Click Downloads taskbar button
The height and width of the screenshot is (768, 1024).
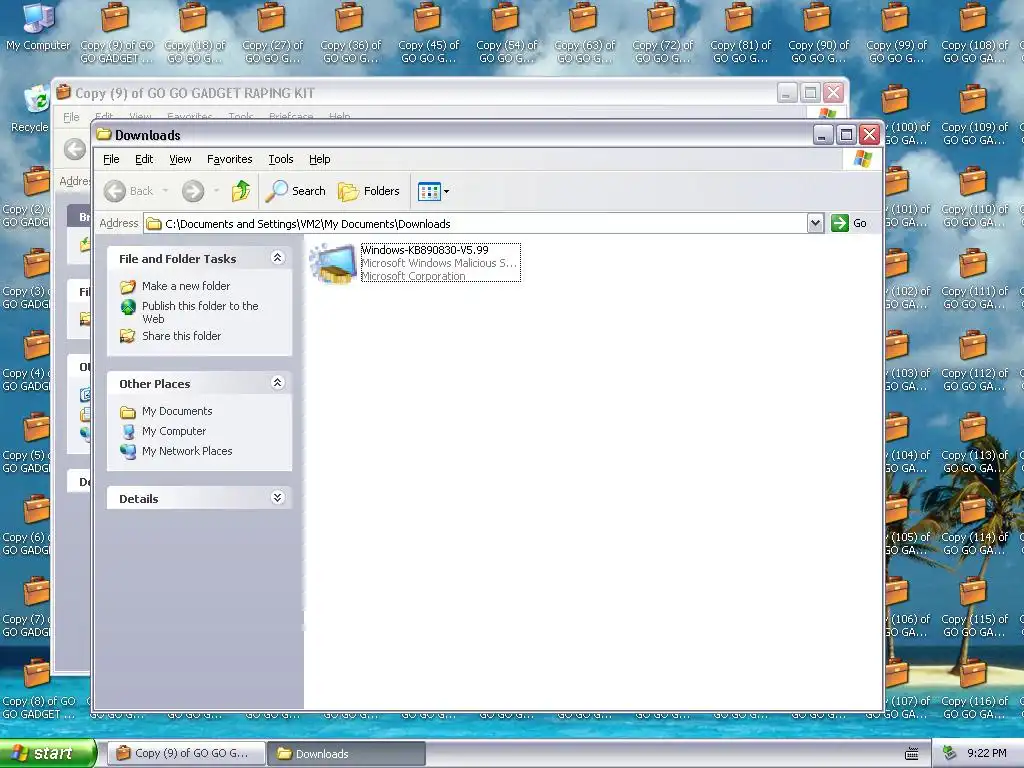click(345, 754)
